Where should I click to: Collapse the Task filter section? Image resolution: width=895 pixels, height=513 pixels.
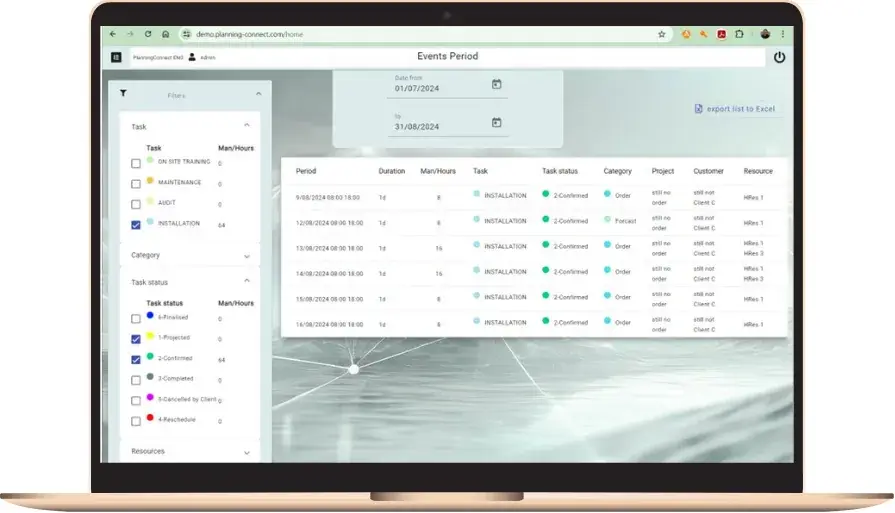click(x=247, y=125)
